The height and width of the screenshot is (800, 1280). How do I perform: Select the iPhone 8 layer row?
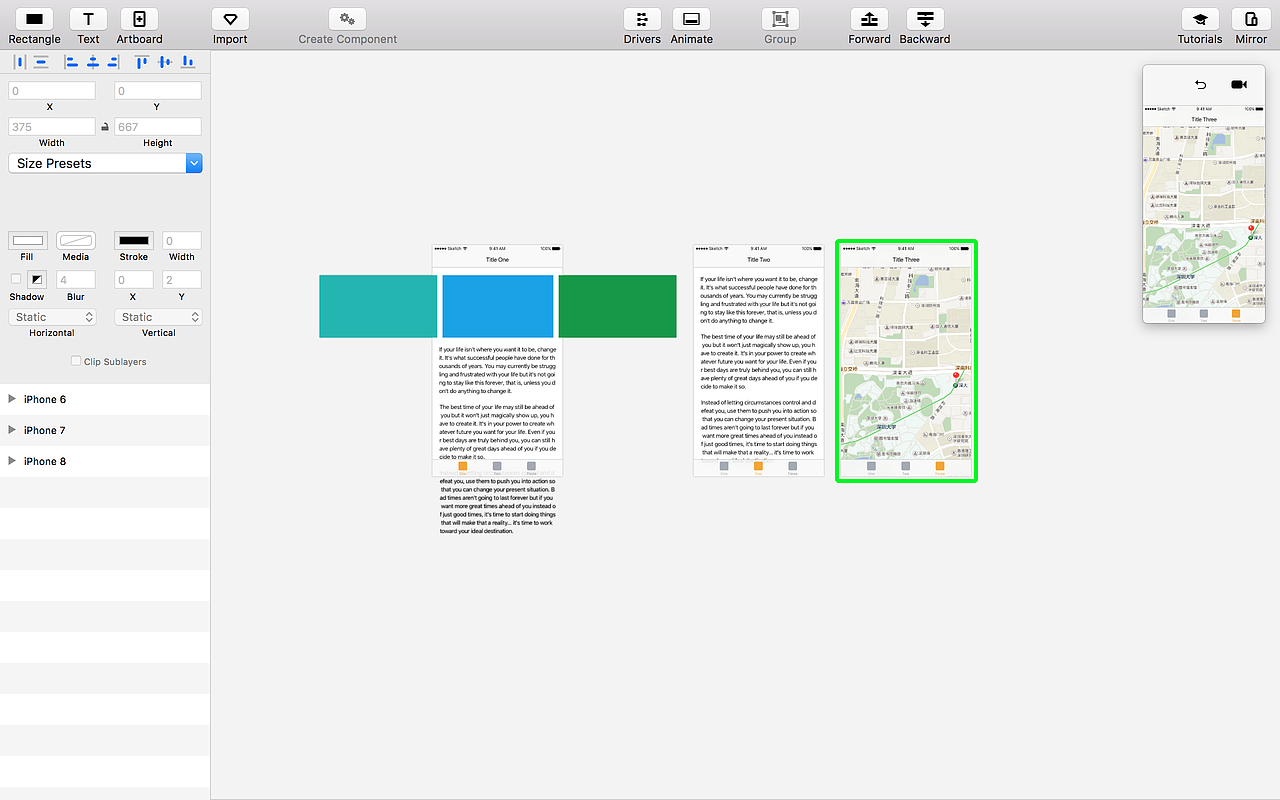(105, 461)
